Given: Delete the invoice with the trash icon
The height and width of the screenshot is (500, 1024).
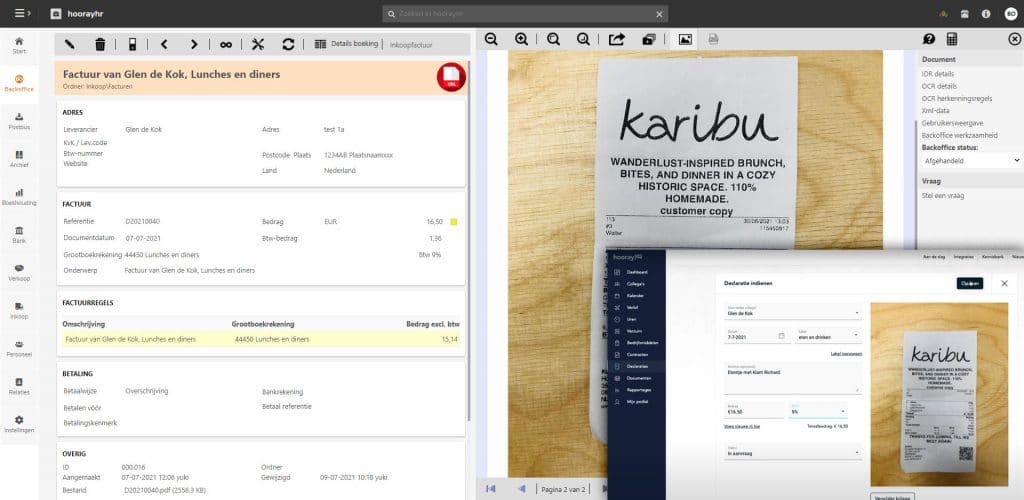Looking at the screenshot, I should click(100, 44).
